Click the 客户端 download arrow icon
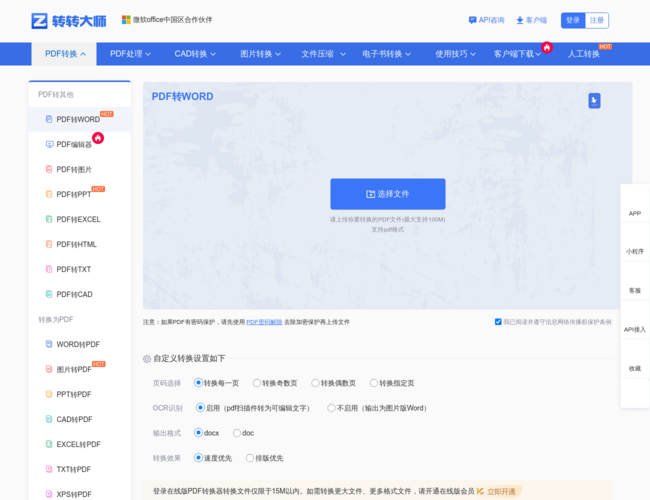The width and height of the screenshot is (650, 500). (520, 20)
